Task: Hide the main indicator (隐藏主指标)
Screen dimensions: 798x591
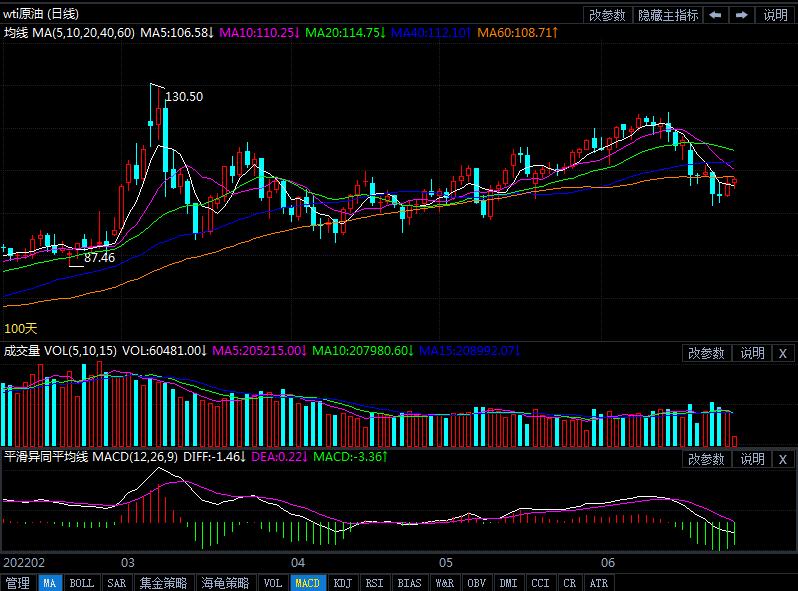Action: 668,15
